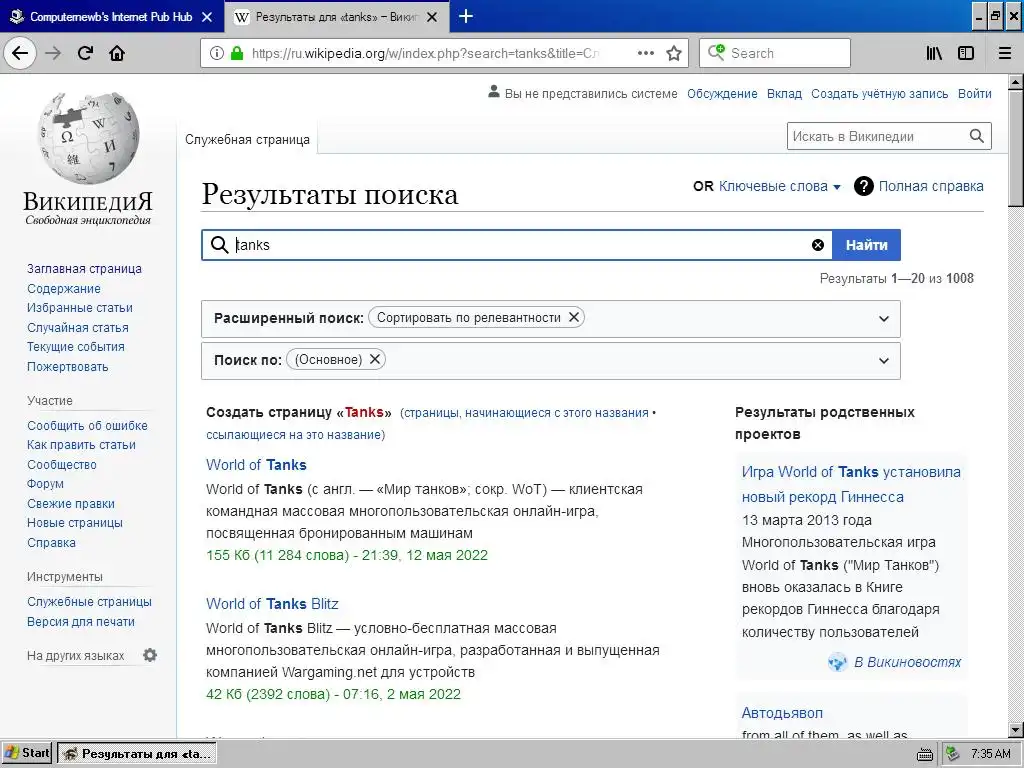1024x768 pixels.
Task: Click the Wikipedia globe logo
Action: (88, 137)
